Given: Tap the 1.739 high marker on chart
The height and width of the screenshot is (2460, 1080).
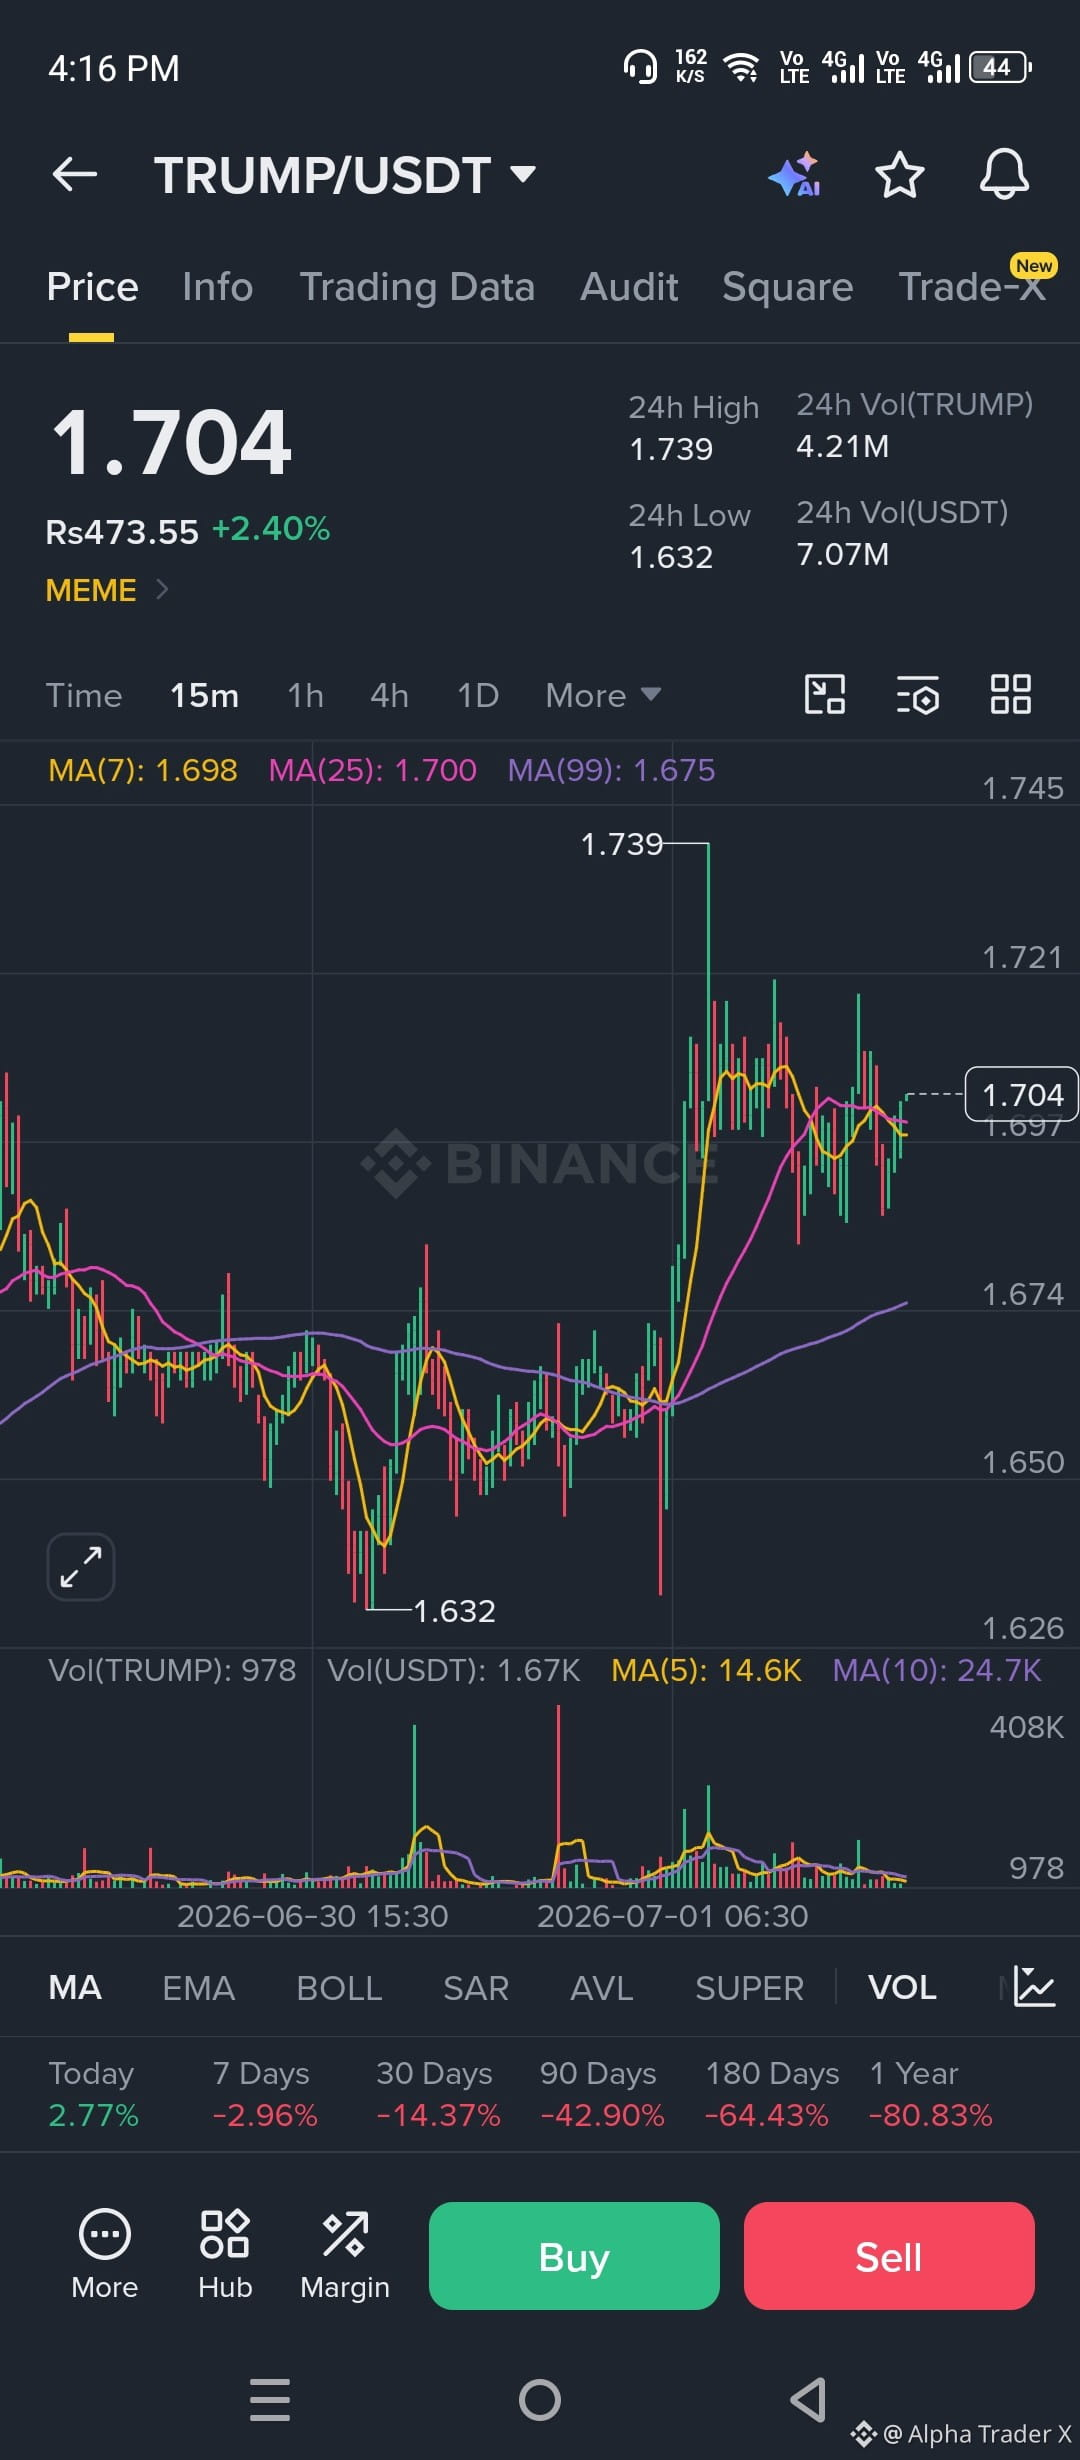Looking at the screenshot, I should 622,844.
